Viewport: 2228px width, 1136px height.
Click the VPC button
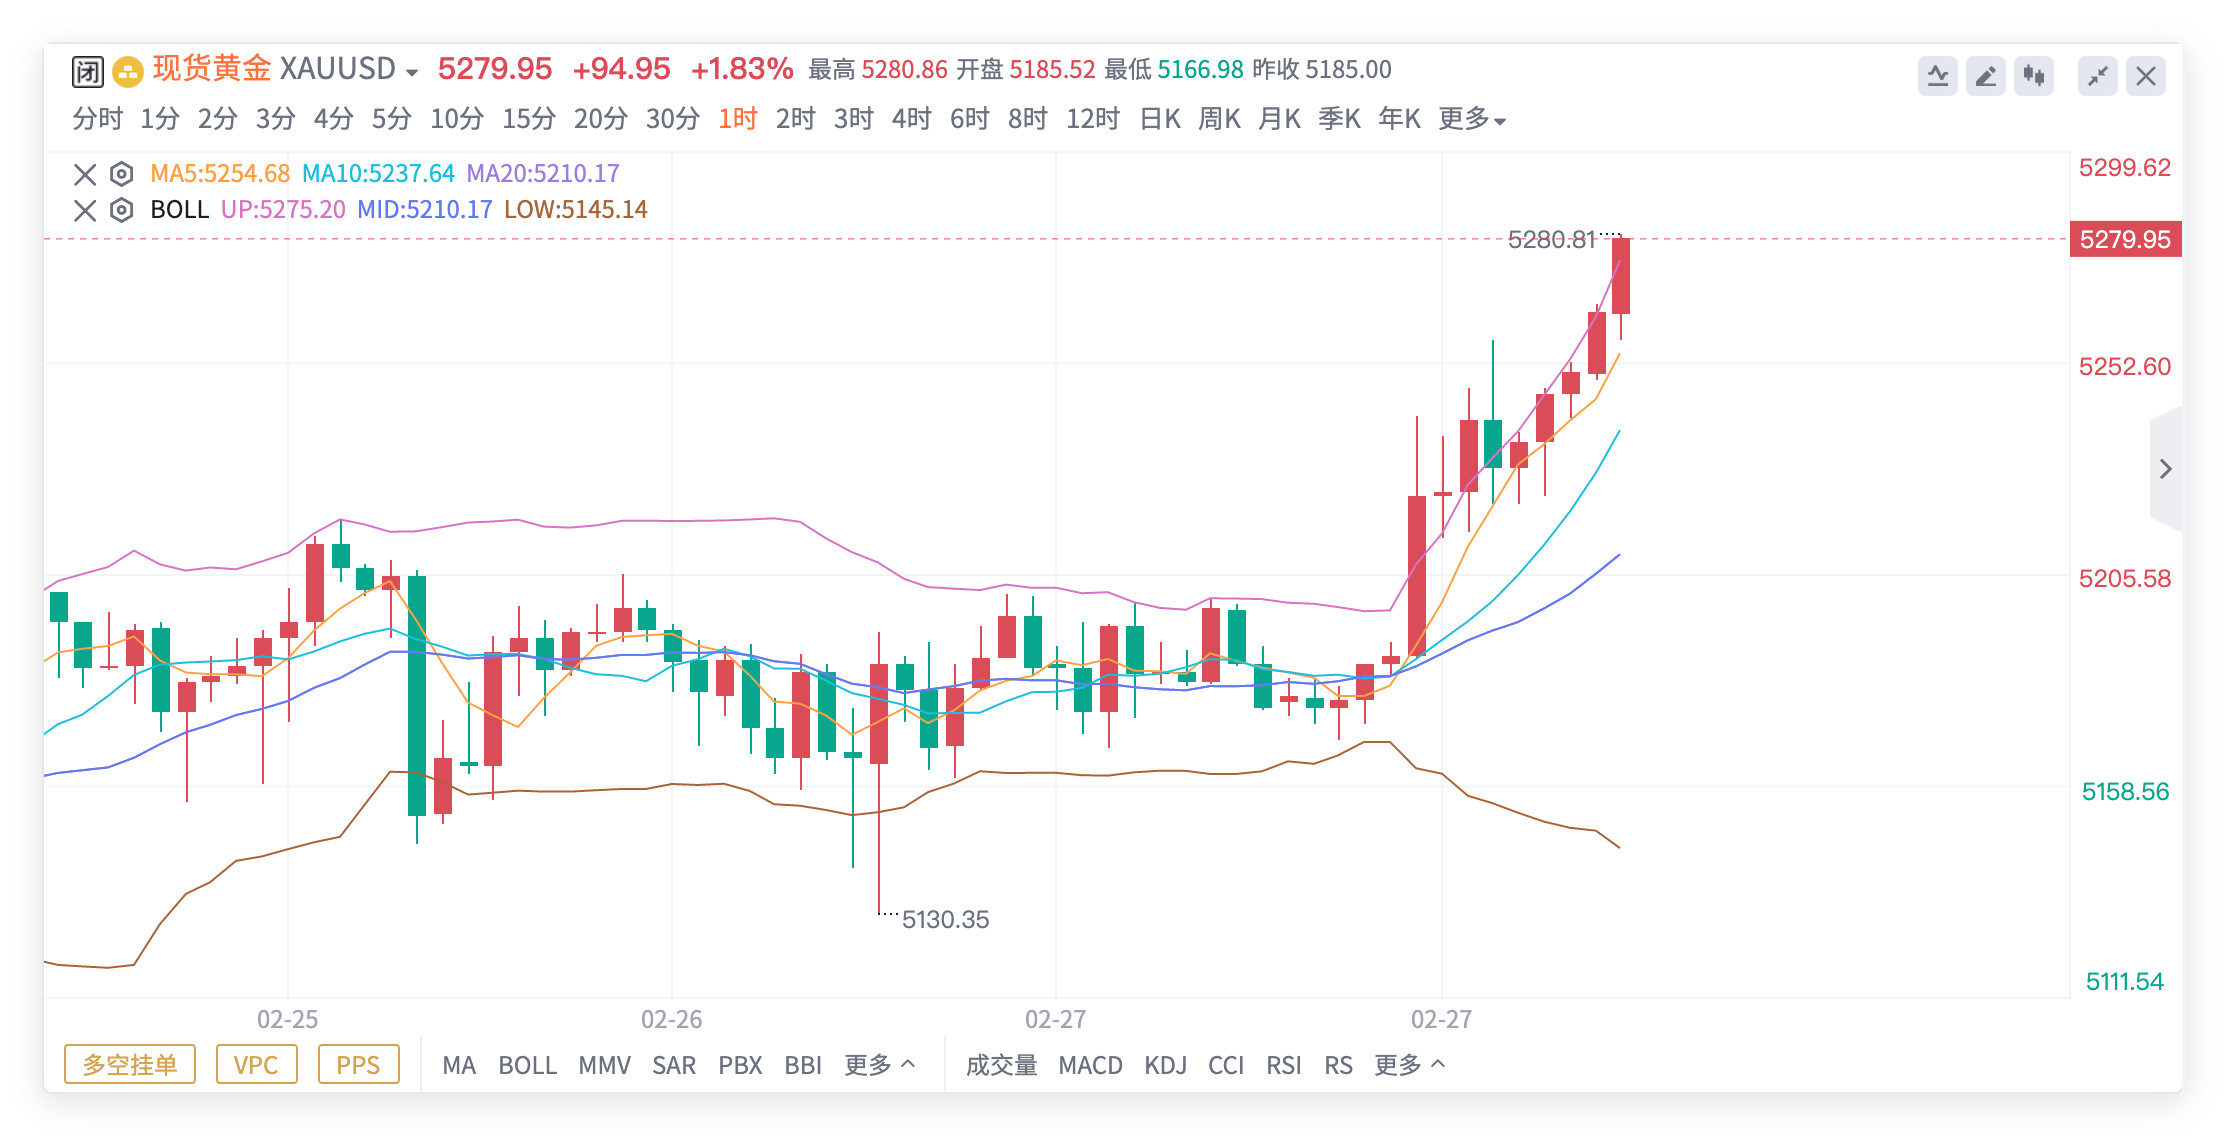(x=256, y=1065)
